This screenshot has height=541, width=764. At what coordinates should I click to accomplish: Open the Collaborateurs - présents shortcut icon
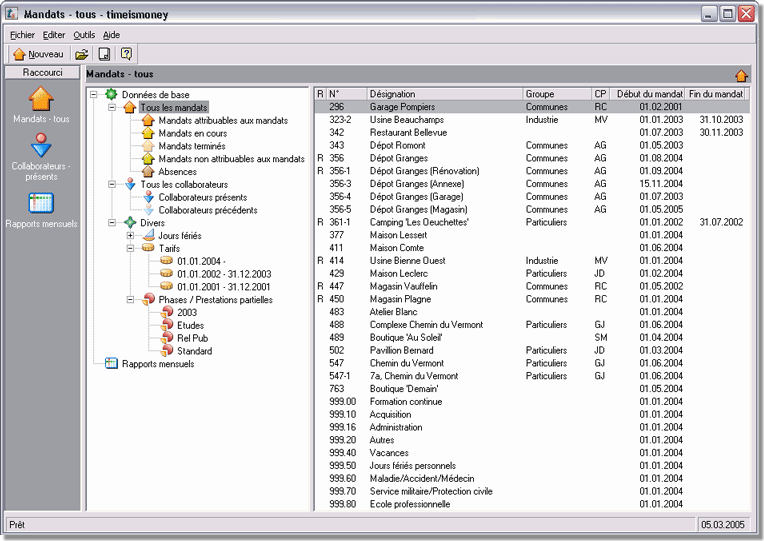(41, 145)
